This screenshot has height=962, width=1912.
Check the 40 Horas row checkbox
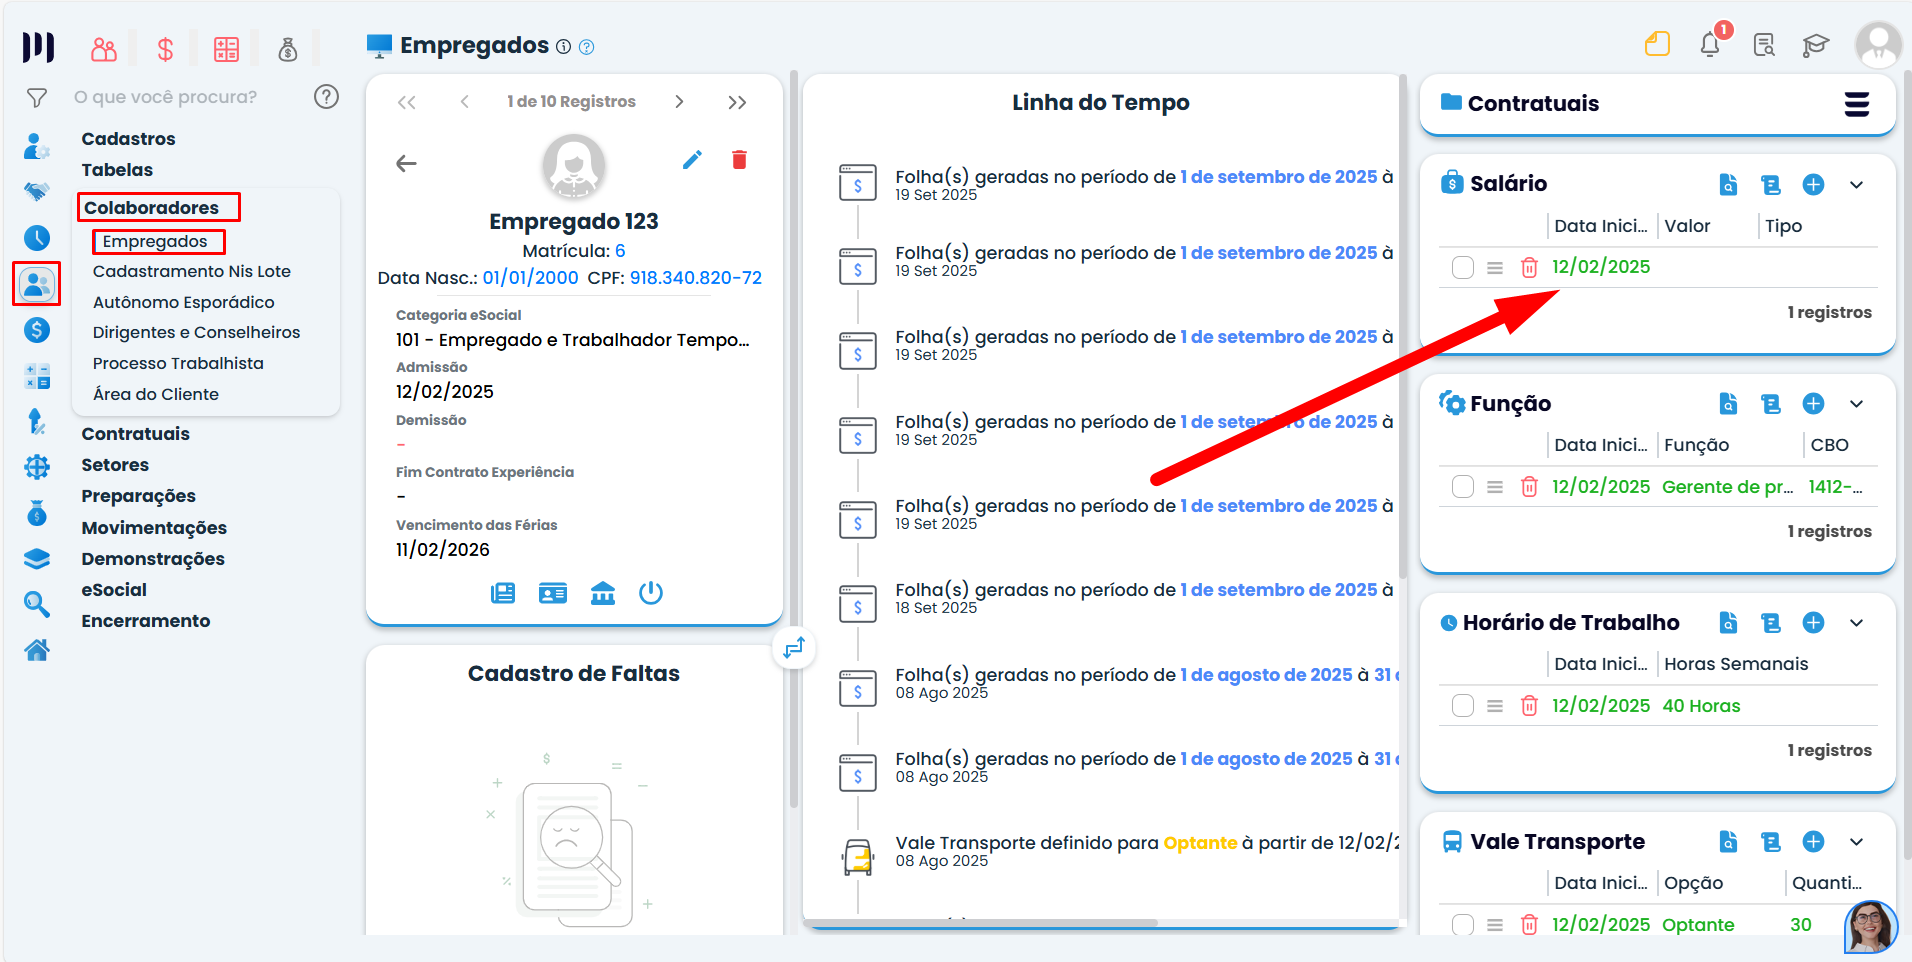[1463, 705]
